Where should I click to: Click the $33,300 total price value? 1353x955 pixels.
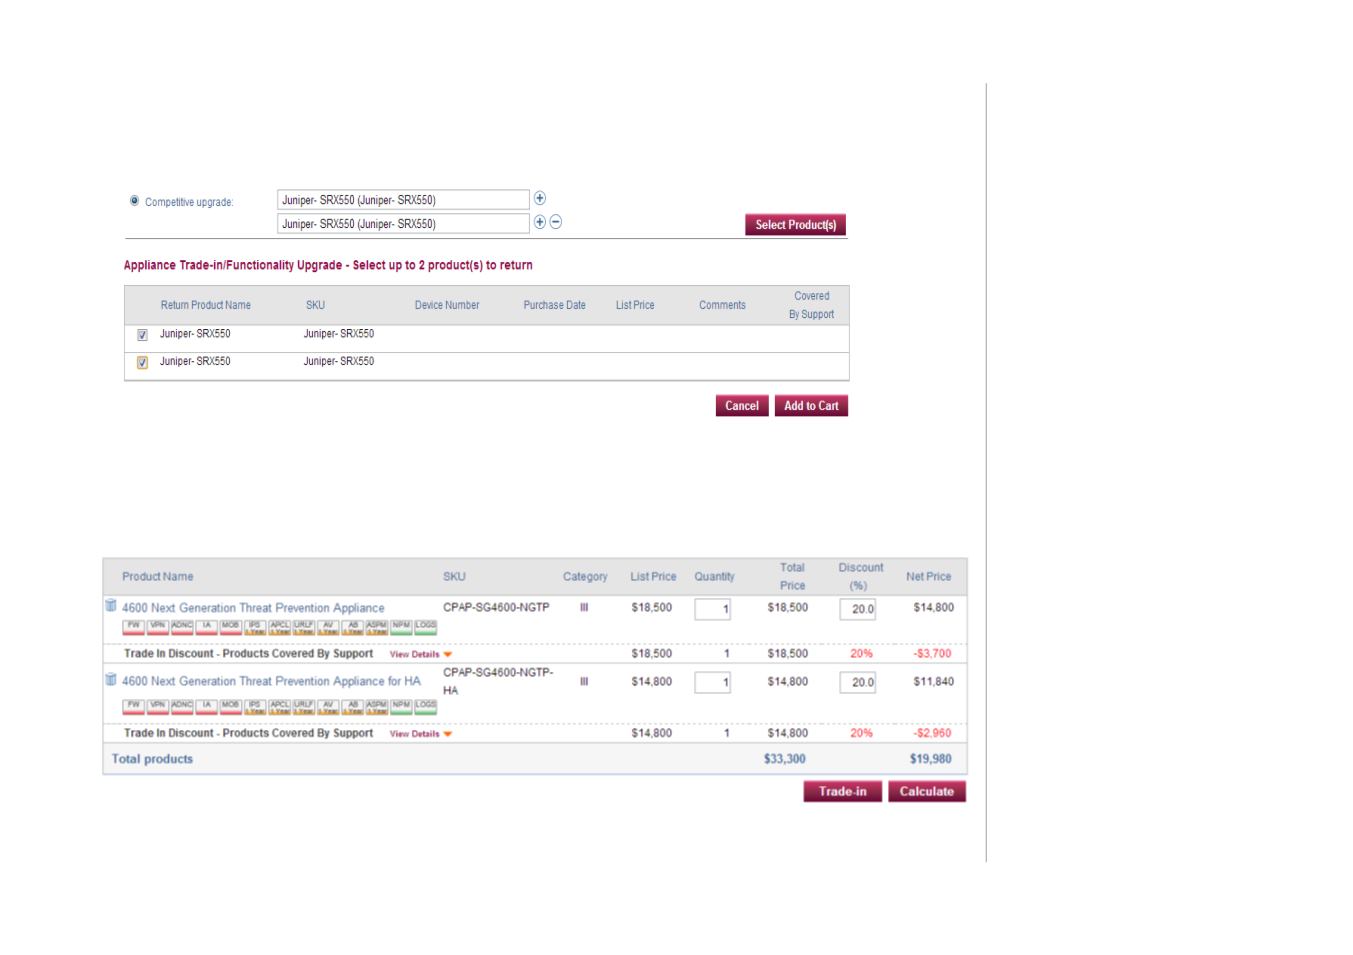[785, 759]
